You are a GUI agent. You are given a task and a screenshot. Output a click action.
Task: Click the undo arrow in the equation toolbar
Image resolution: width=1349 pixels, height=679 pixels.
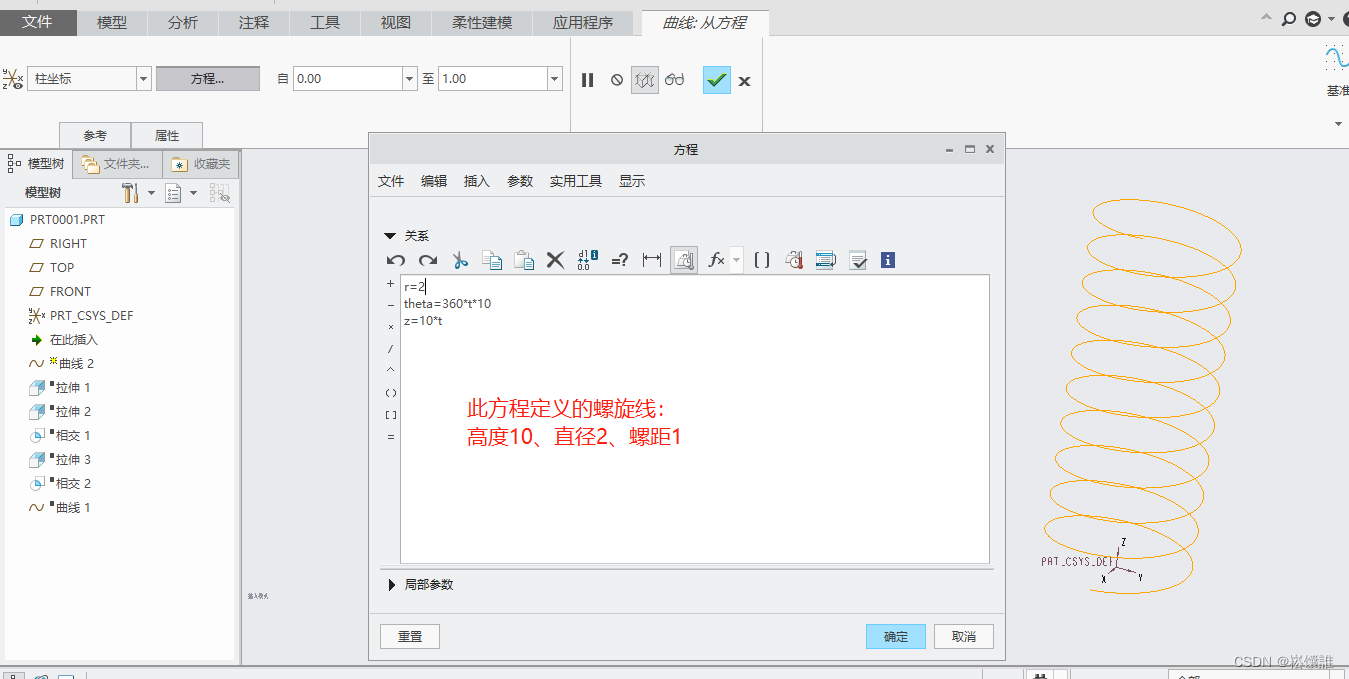(x=396, y=260)
